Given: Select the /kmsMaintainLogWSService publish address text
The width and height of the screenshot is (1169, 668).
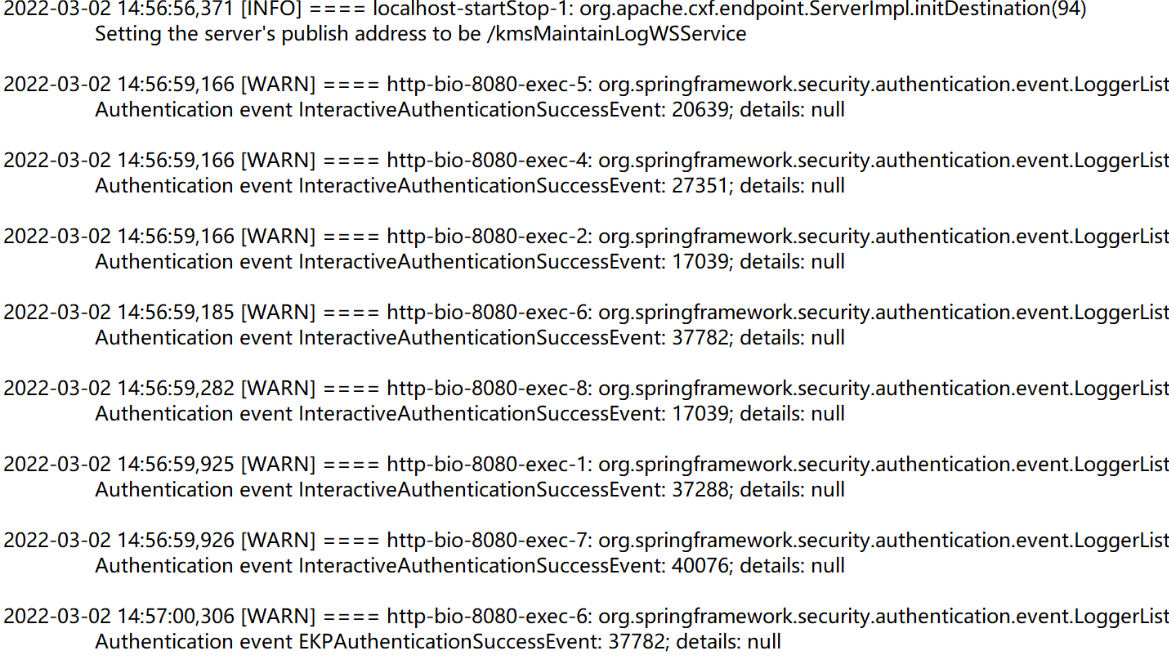Looking at the screenshot, I should pyautogui.click(x=616, y=34).
